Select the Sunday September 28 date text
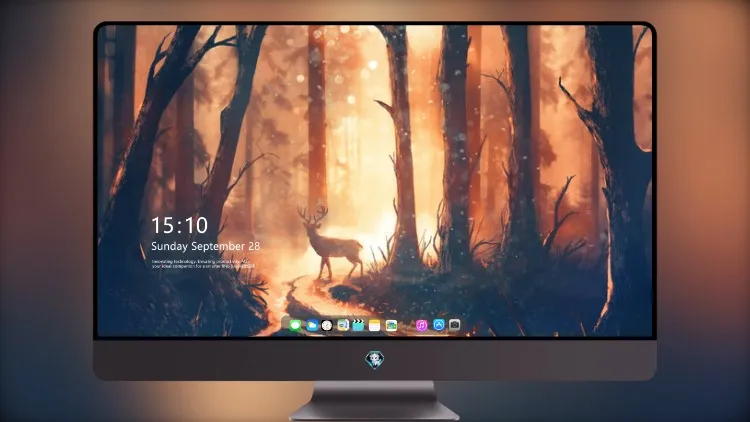The image size is (750, 422). tap(206, 246)
